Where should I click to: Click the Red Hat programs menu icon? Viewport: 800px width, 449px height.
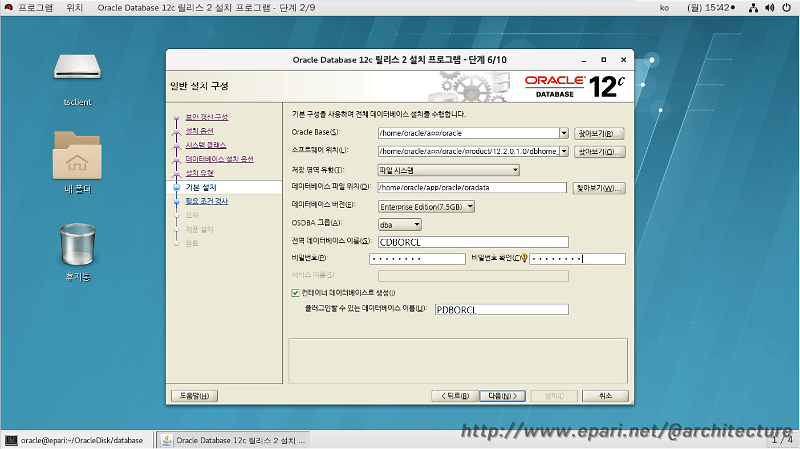pyautogui.click(x=9, y=8)
